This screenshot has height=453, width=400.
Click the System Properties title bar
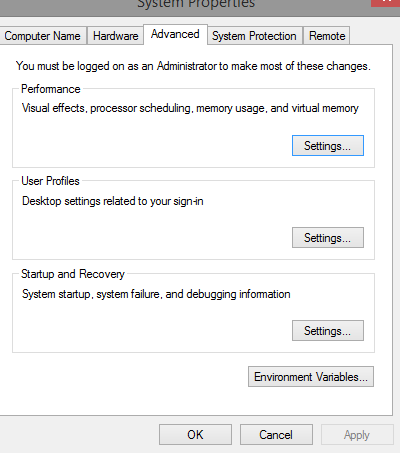coord(196,4)
